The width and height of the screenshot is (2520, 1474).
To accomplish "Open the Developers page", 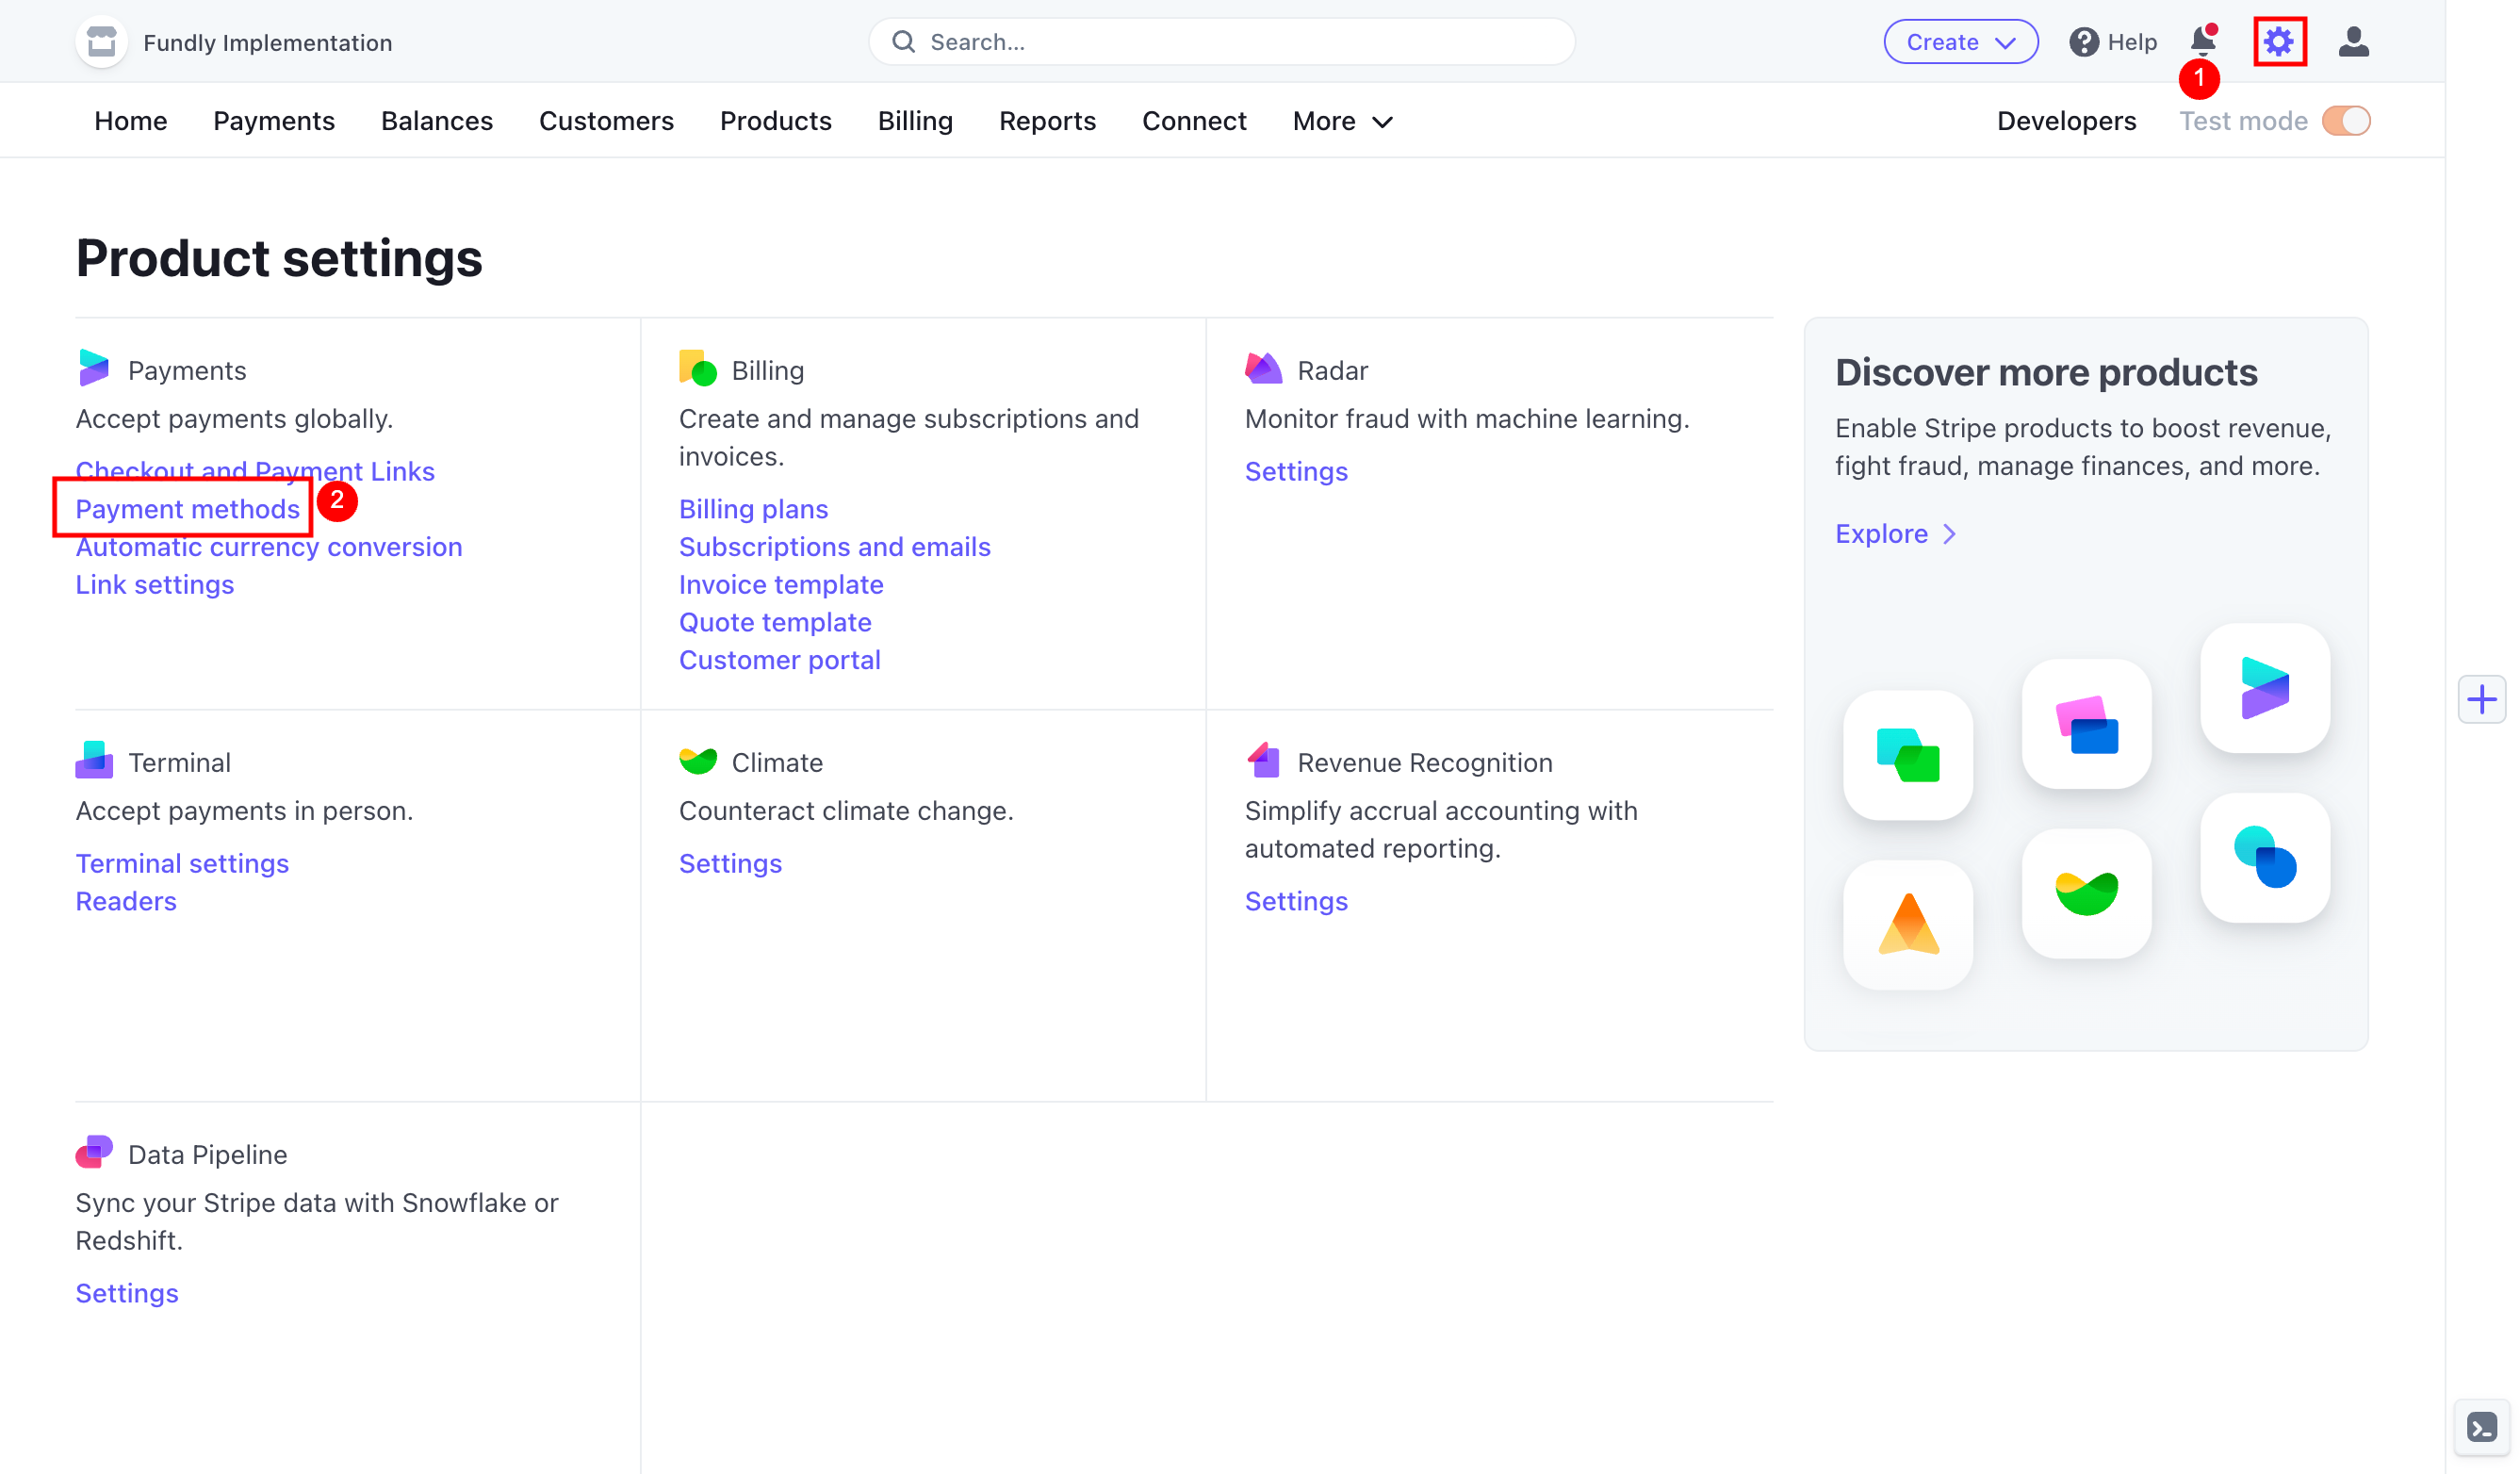I will 2066,121.
